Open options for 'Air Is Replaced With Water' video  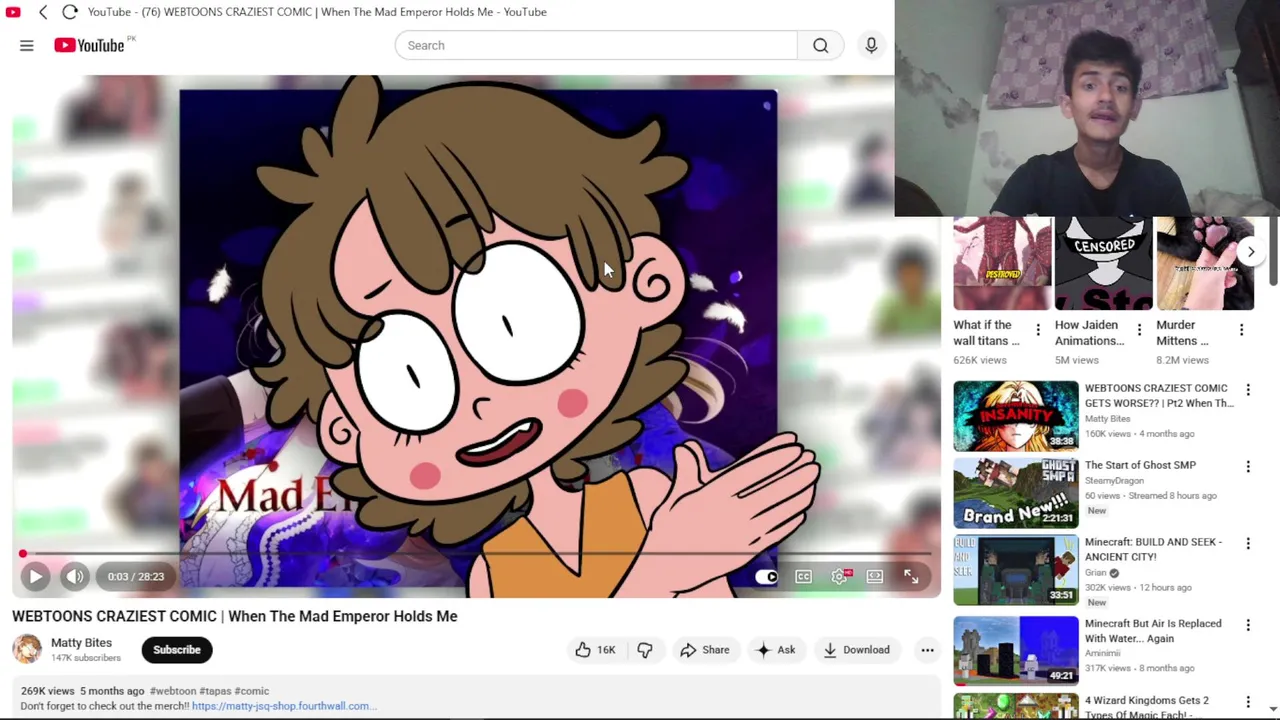coord(1248,625)
